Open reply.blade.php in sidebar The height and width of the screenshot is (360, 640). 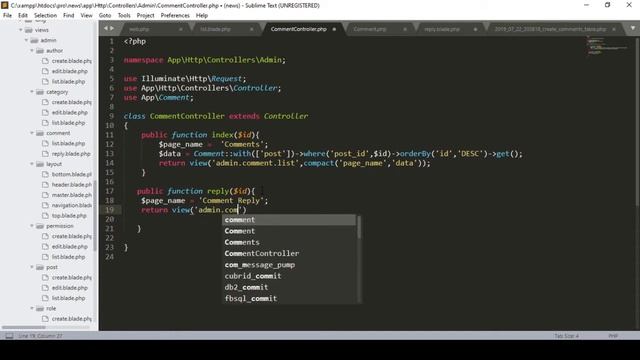point(71,153)
